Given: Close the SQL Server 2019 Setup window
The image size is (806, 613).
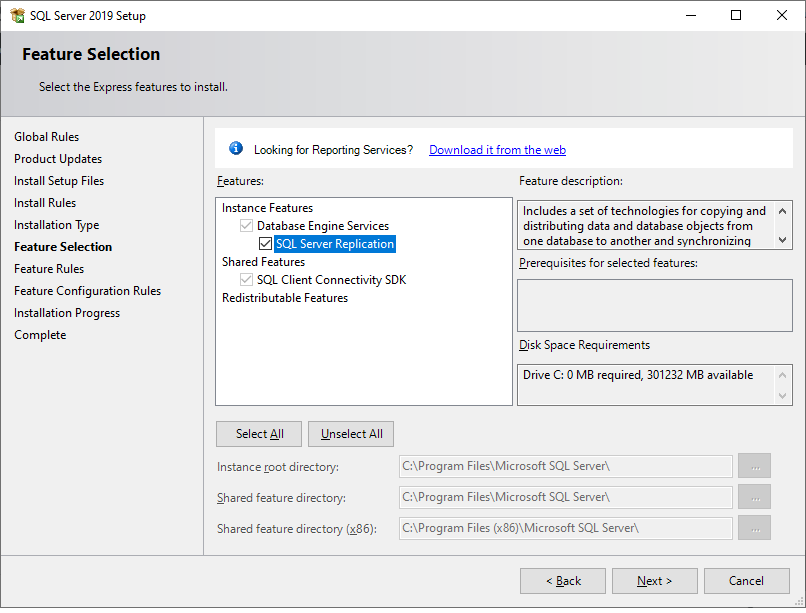Looking at the screenshot, I should click(782, 15).
